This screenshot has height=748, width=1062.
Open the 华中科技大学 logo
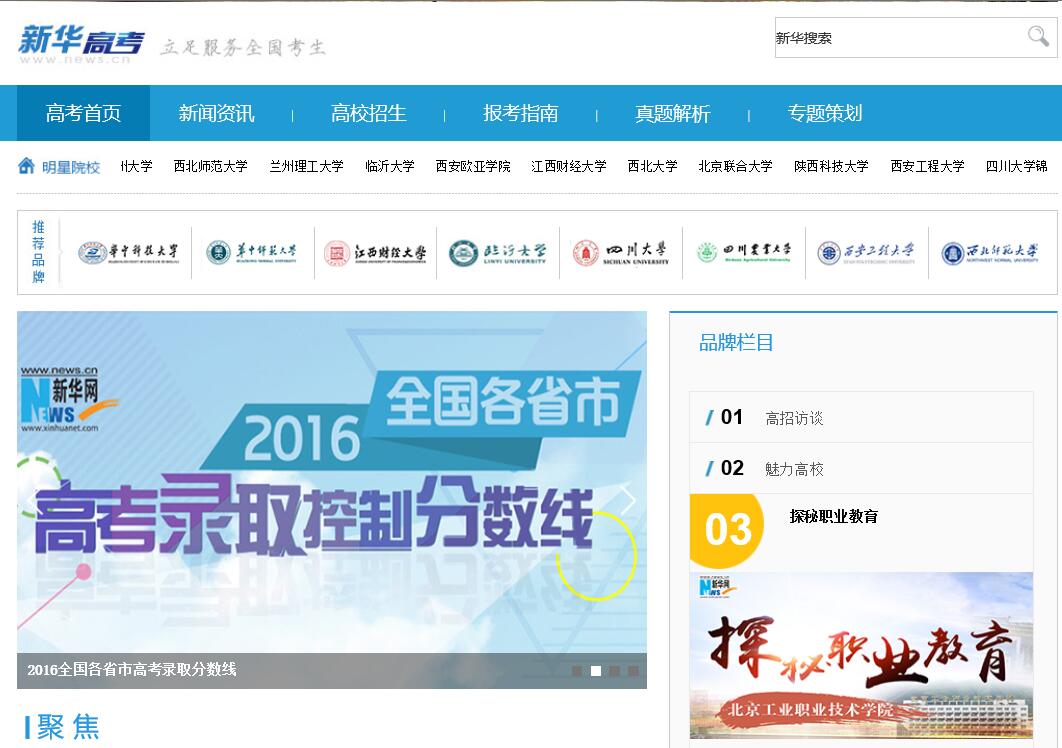click(129, 253)
